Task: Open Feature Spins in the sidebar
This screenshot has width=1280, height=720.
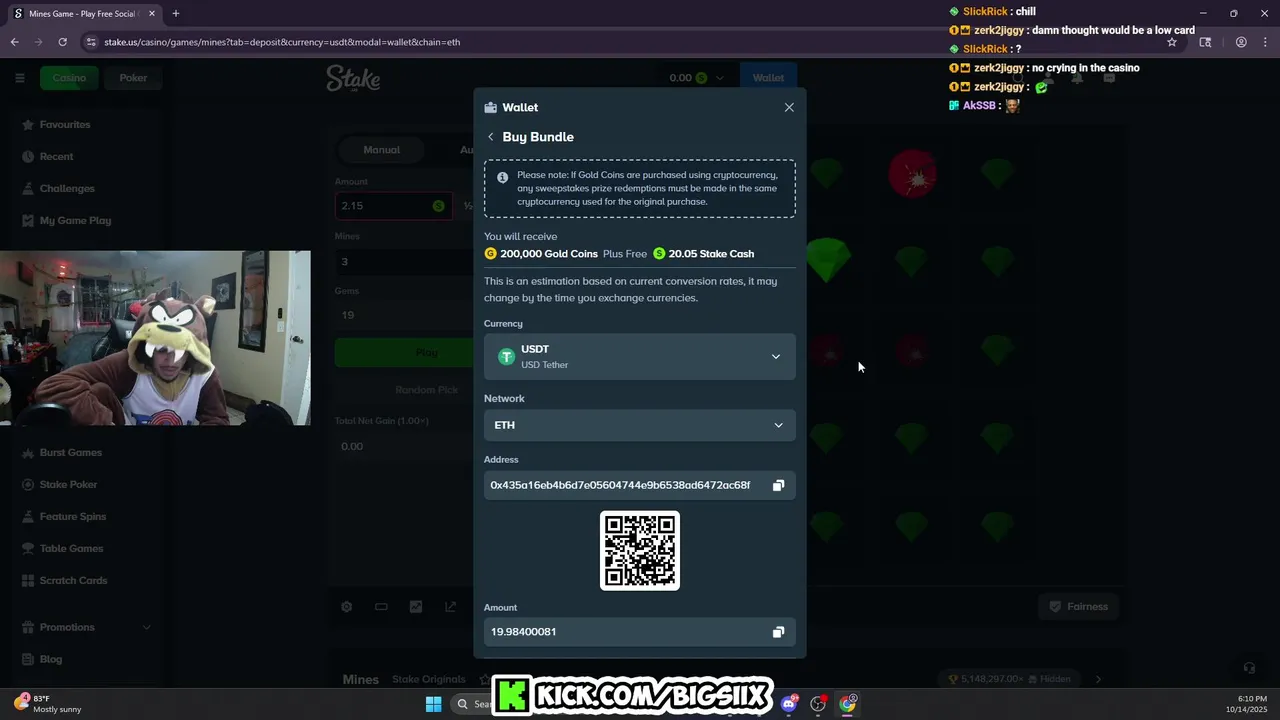Action: [72, 517]
